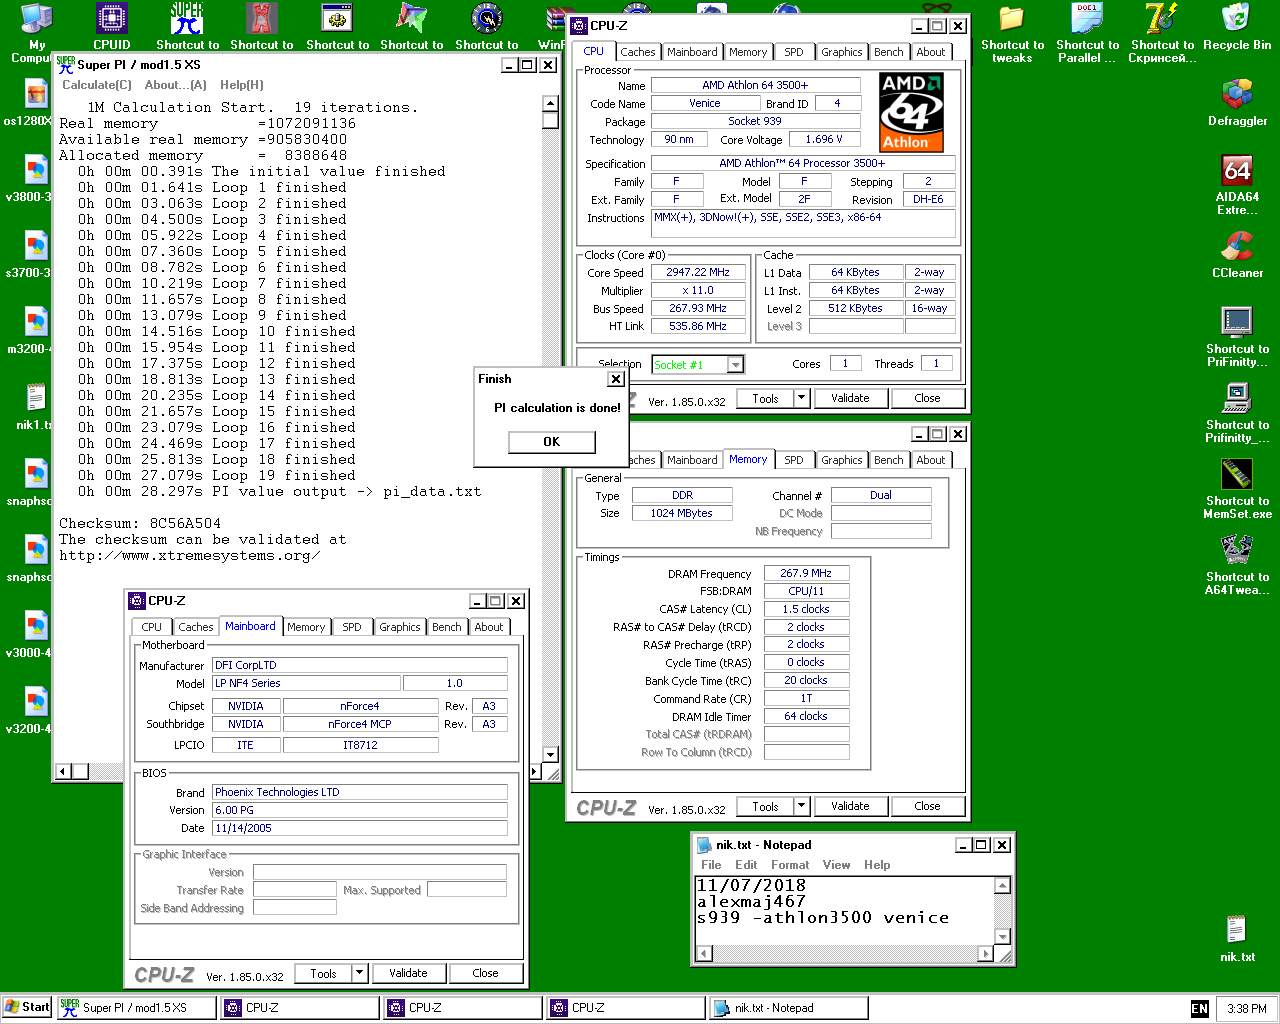1280x1024 pixels.
Task: Click the BIOS Date 11/14/2005 field
Action: (x=360, y=828)
